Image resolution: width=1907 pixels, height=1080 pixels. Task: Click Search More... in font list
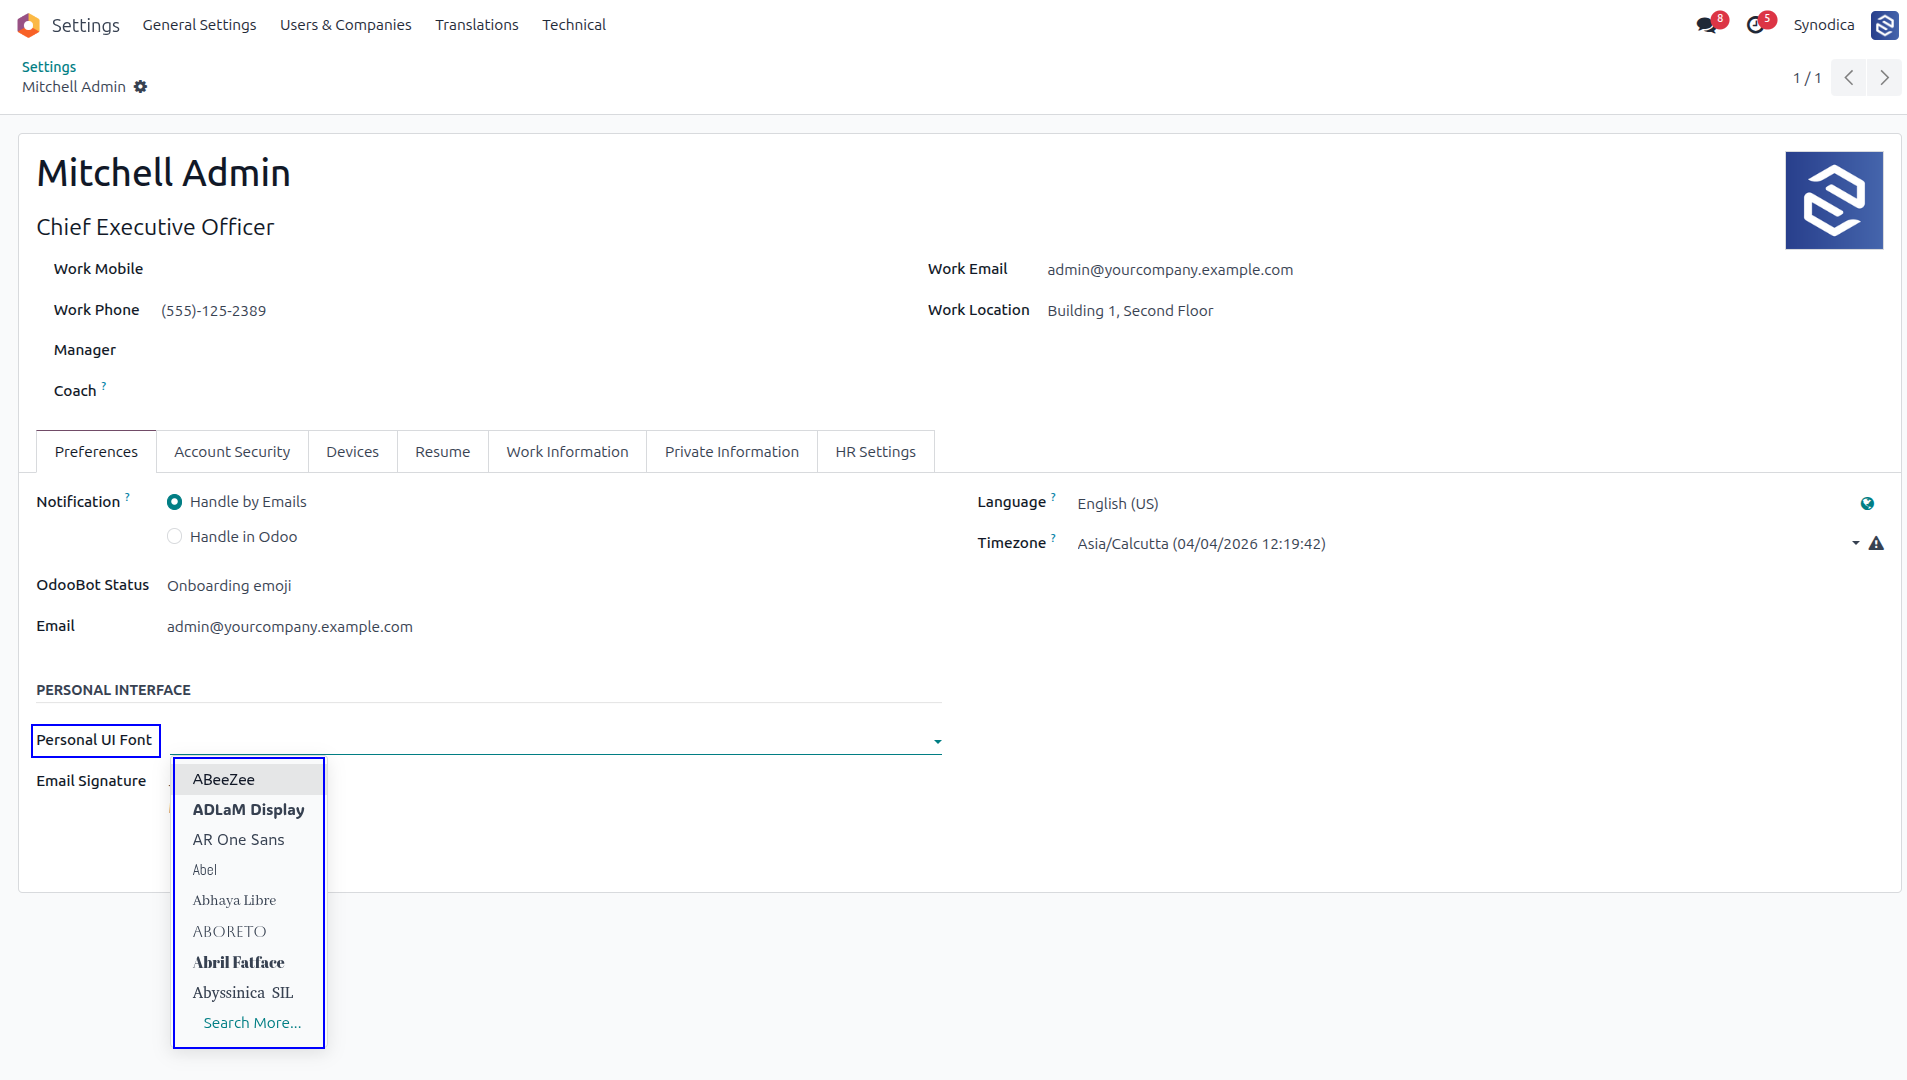pos(252,1023)
